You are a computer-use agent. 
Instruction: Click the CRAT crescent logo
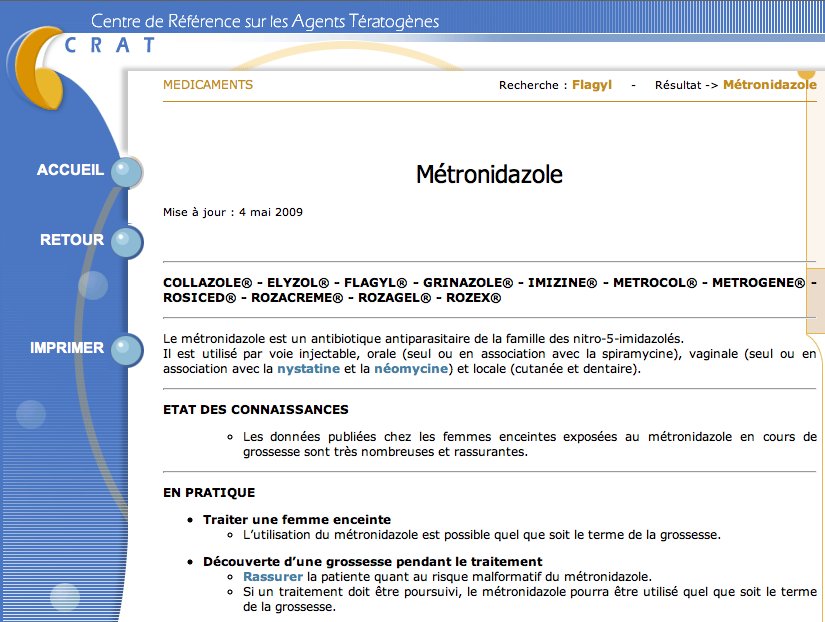coord(39,68)
